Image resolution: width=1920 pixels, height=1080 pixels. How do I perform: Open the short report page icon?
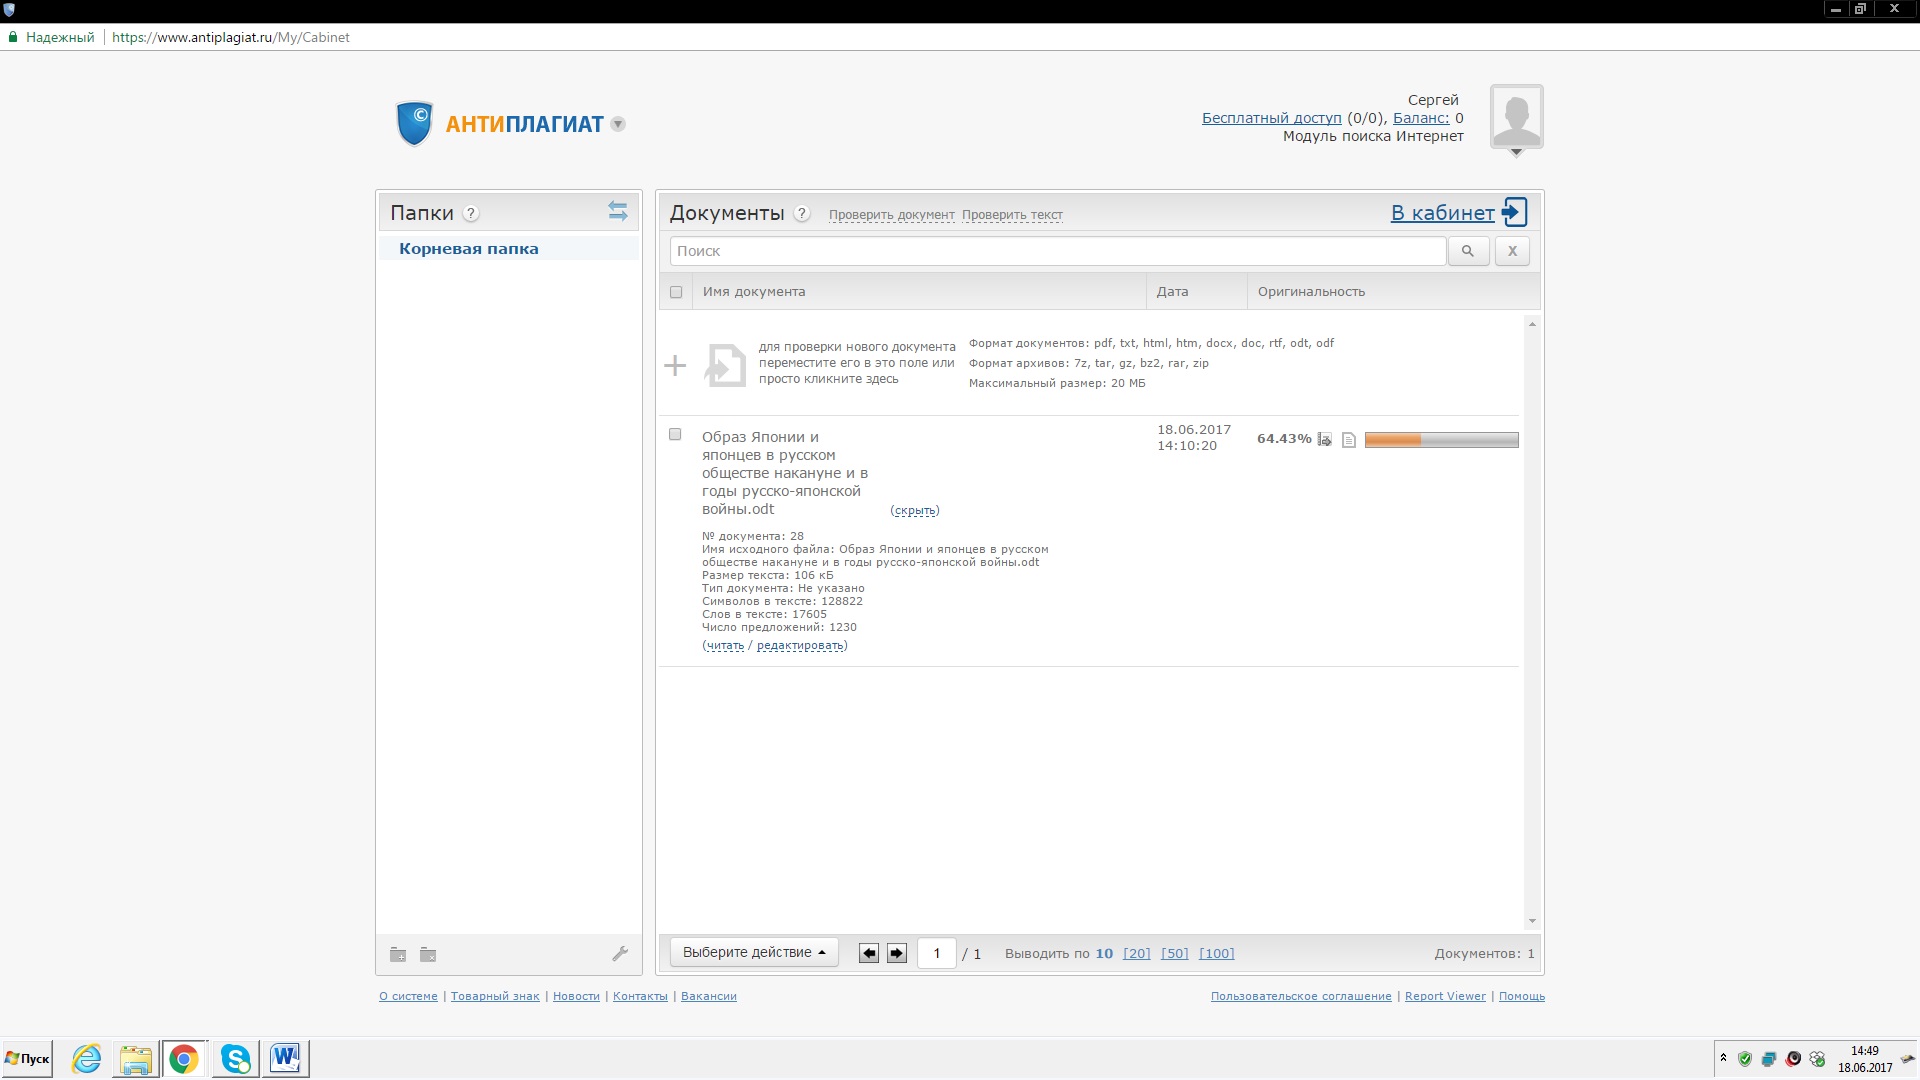click(x=1349, y=439)
